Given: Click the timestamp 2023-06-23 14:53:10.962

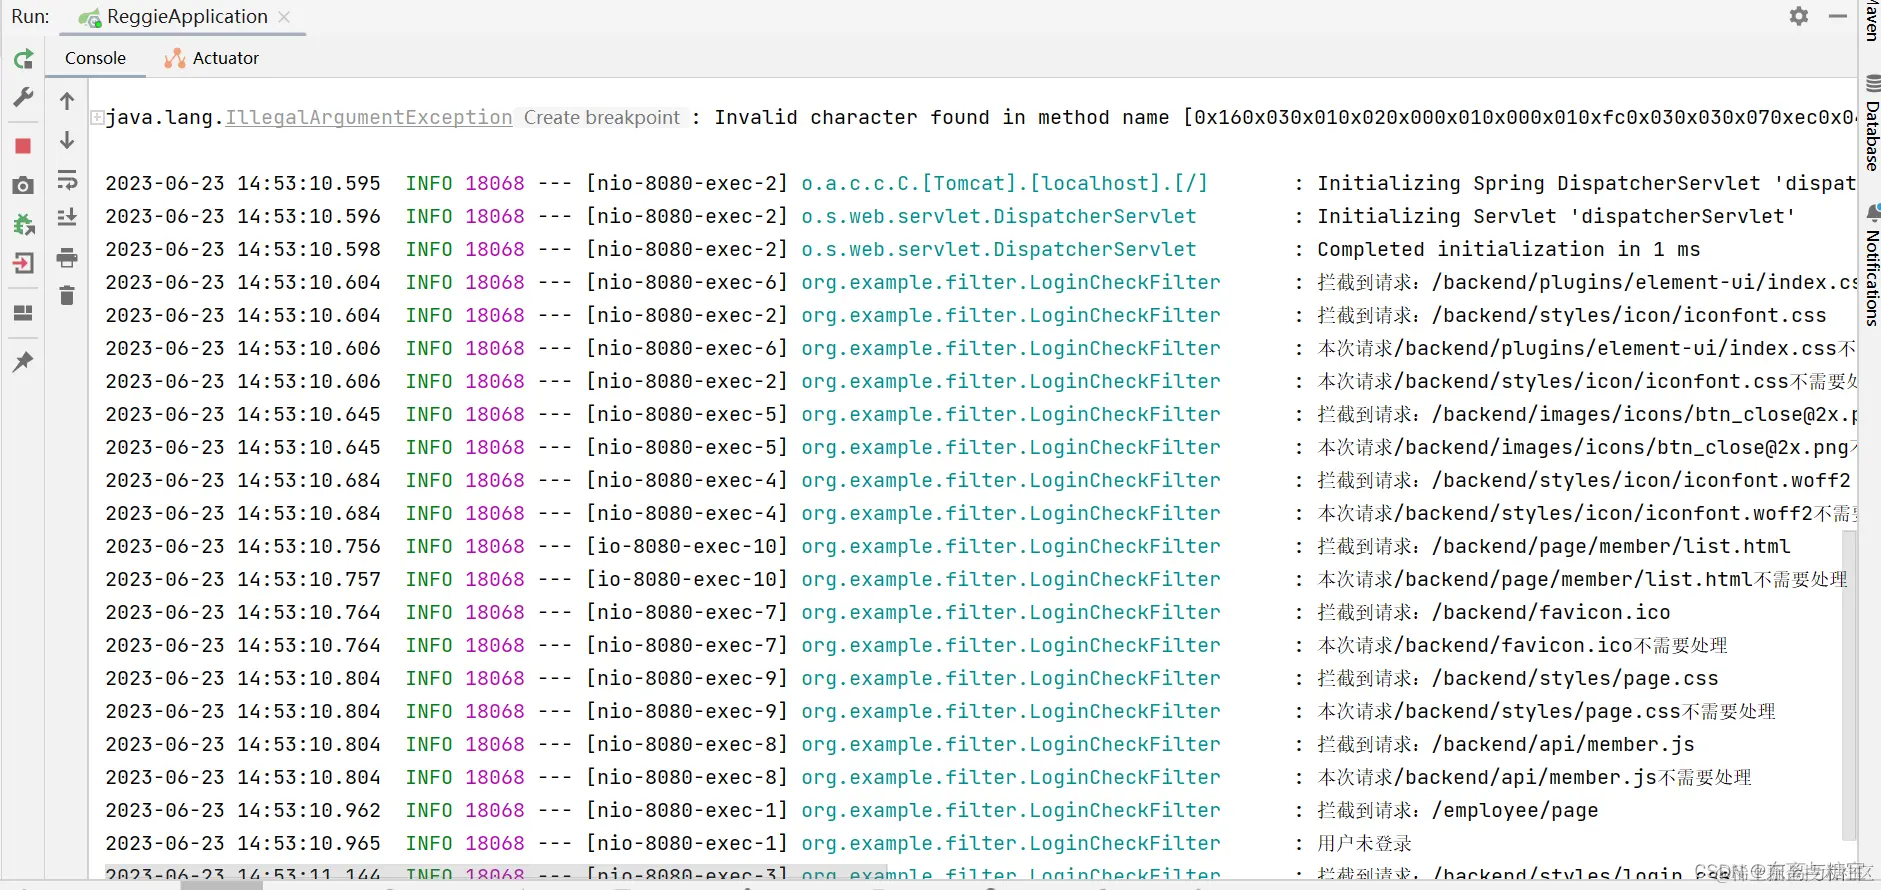Looking at the screenshot, I should [x=243, y=810].
